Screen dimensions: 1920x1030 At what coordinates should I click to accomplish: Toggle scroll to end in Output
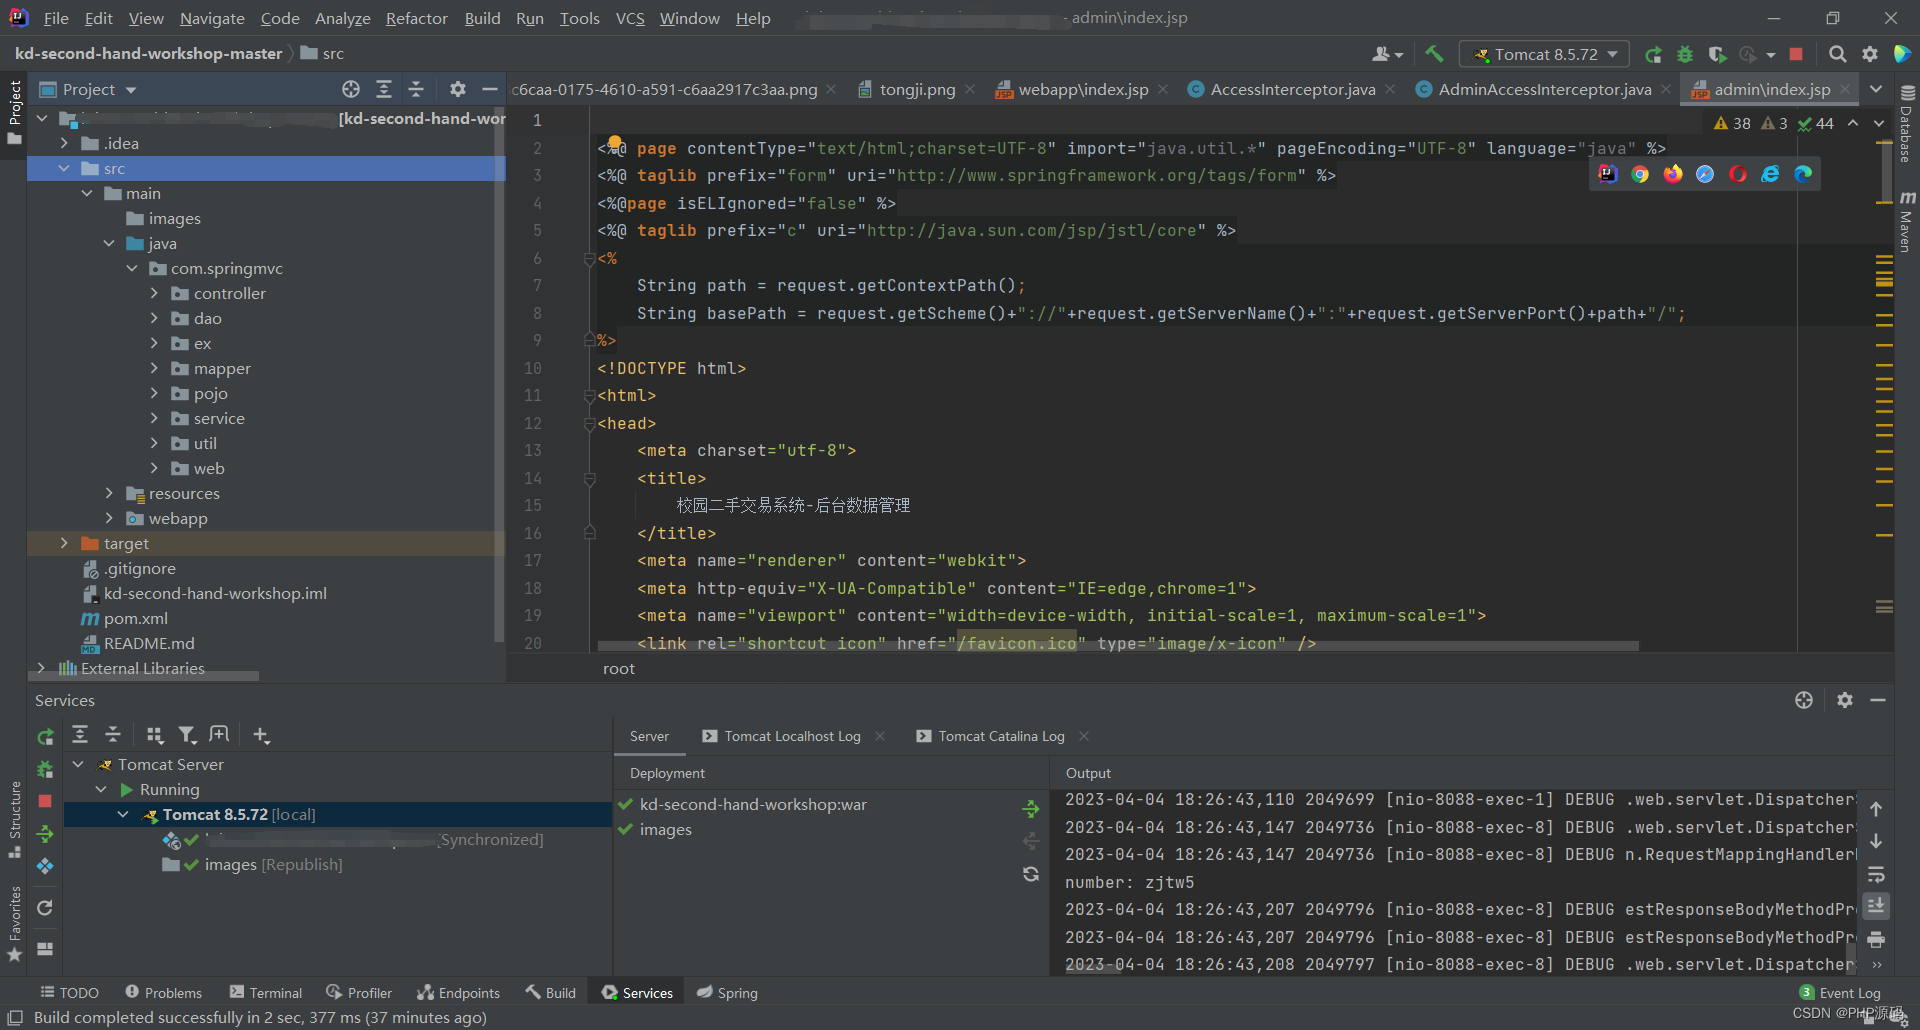(x=1876, y=906)
